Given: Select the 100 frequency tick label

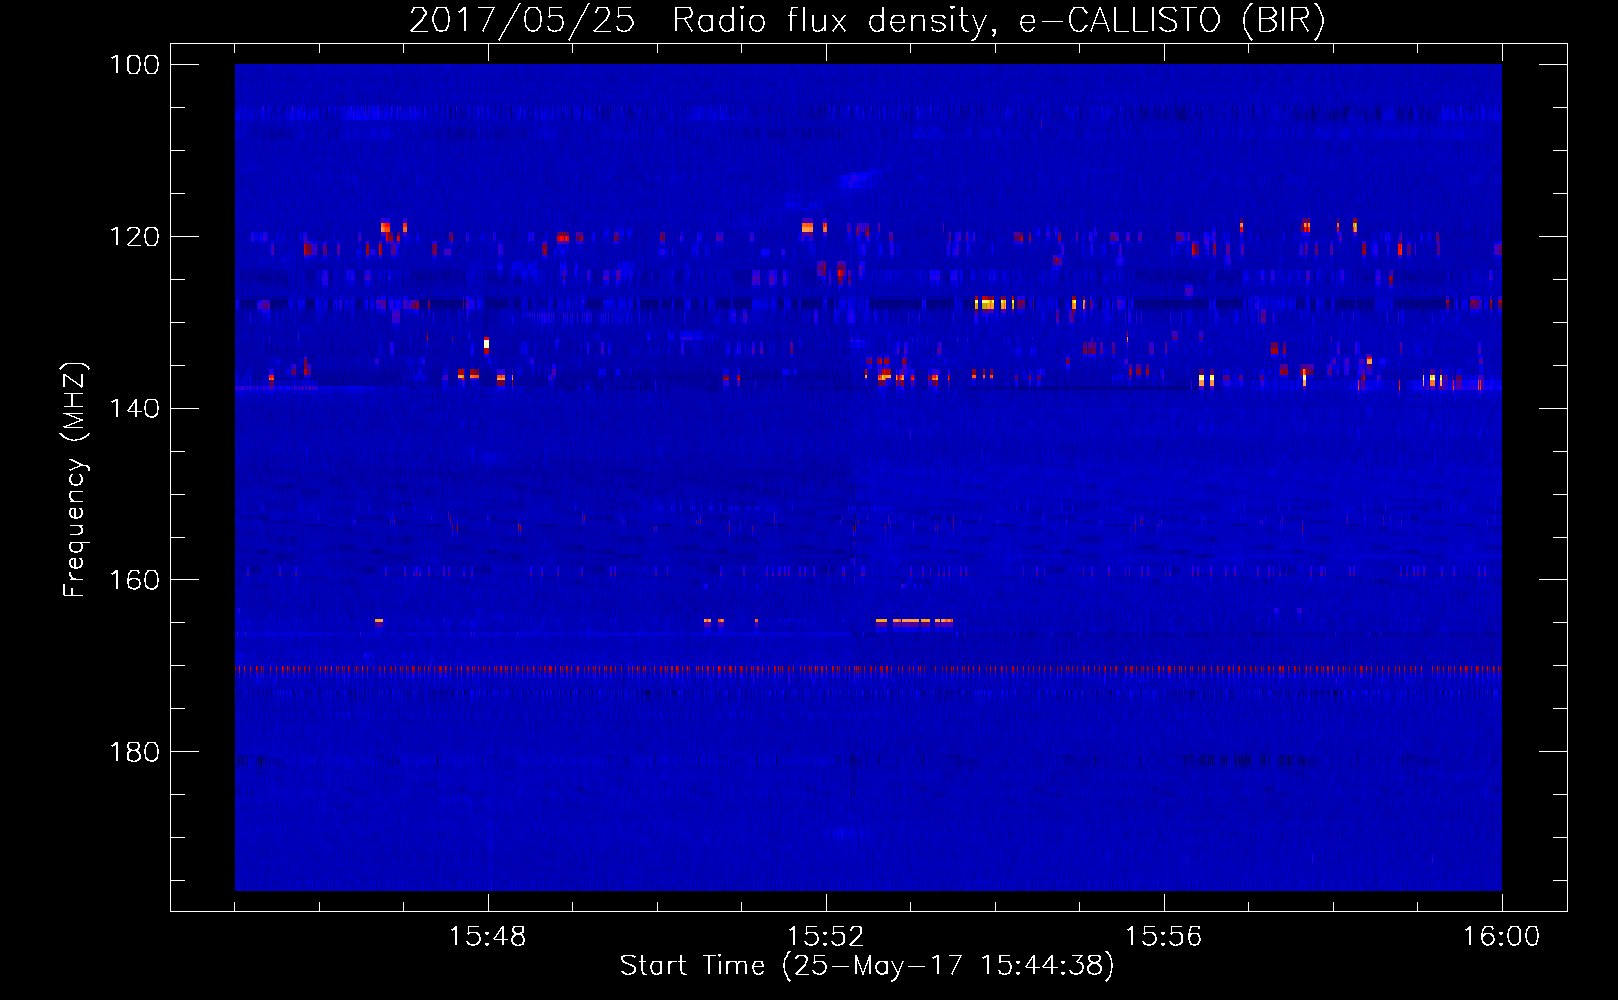Looking at the screenshot, I should click(x=134, y=65).
